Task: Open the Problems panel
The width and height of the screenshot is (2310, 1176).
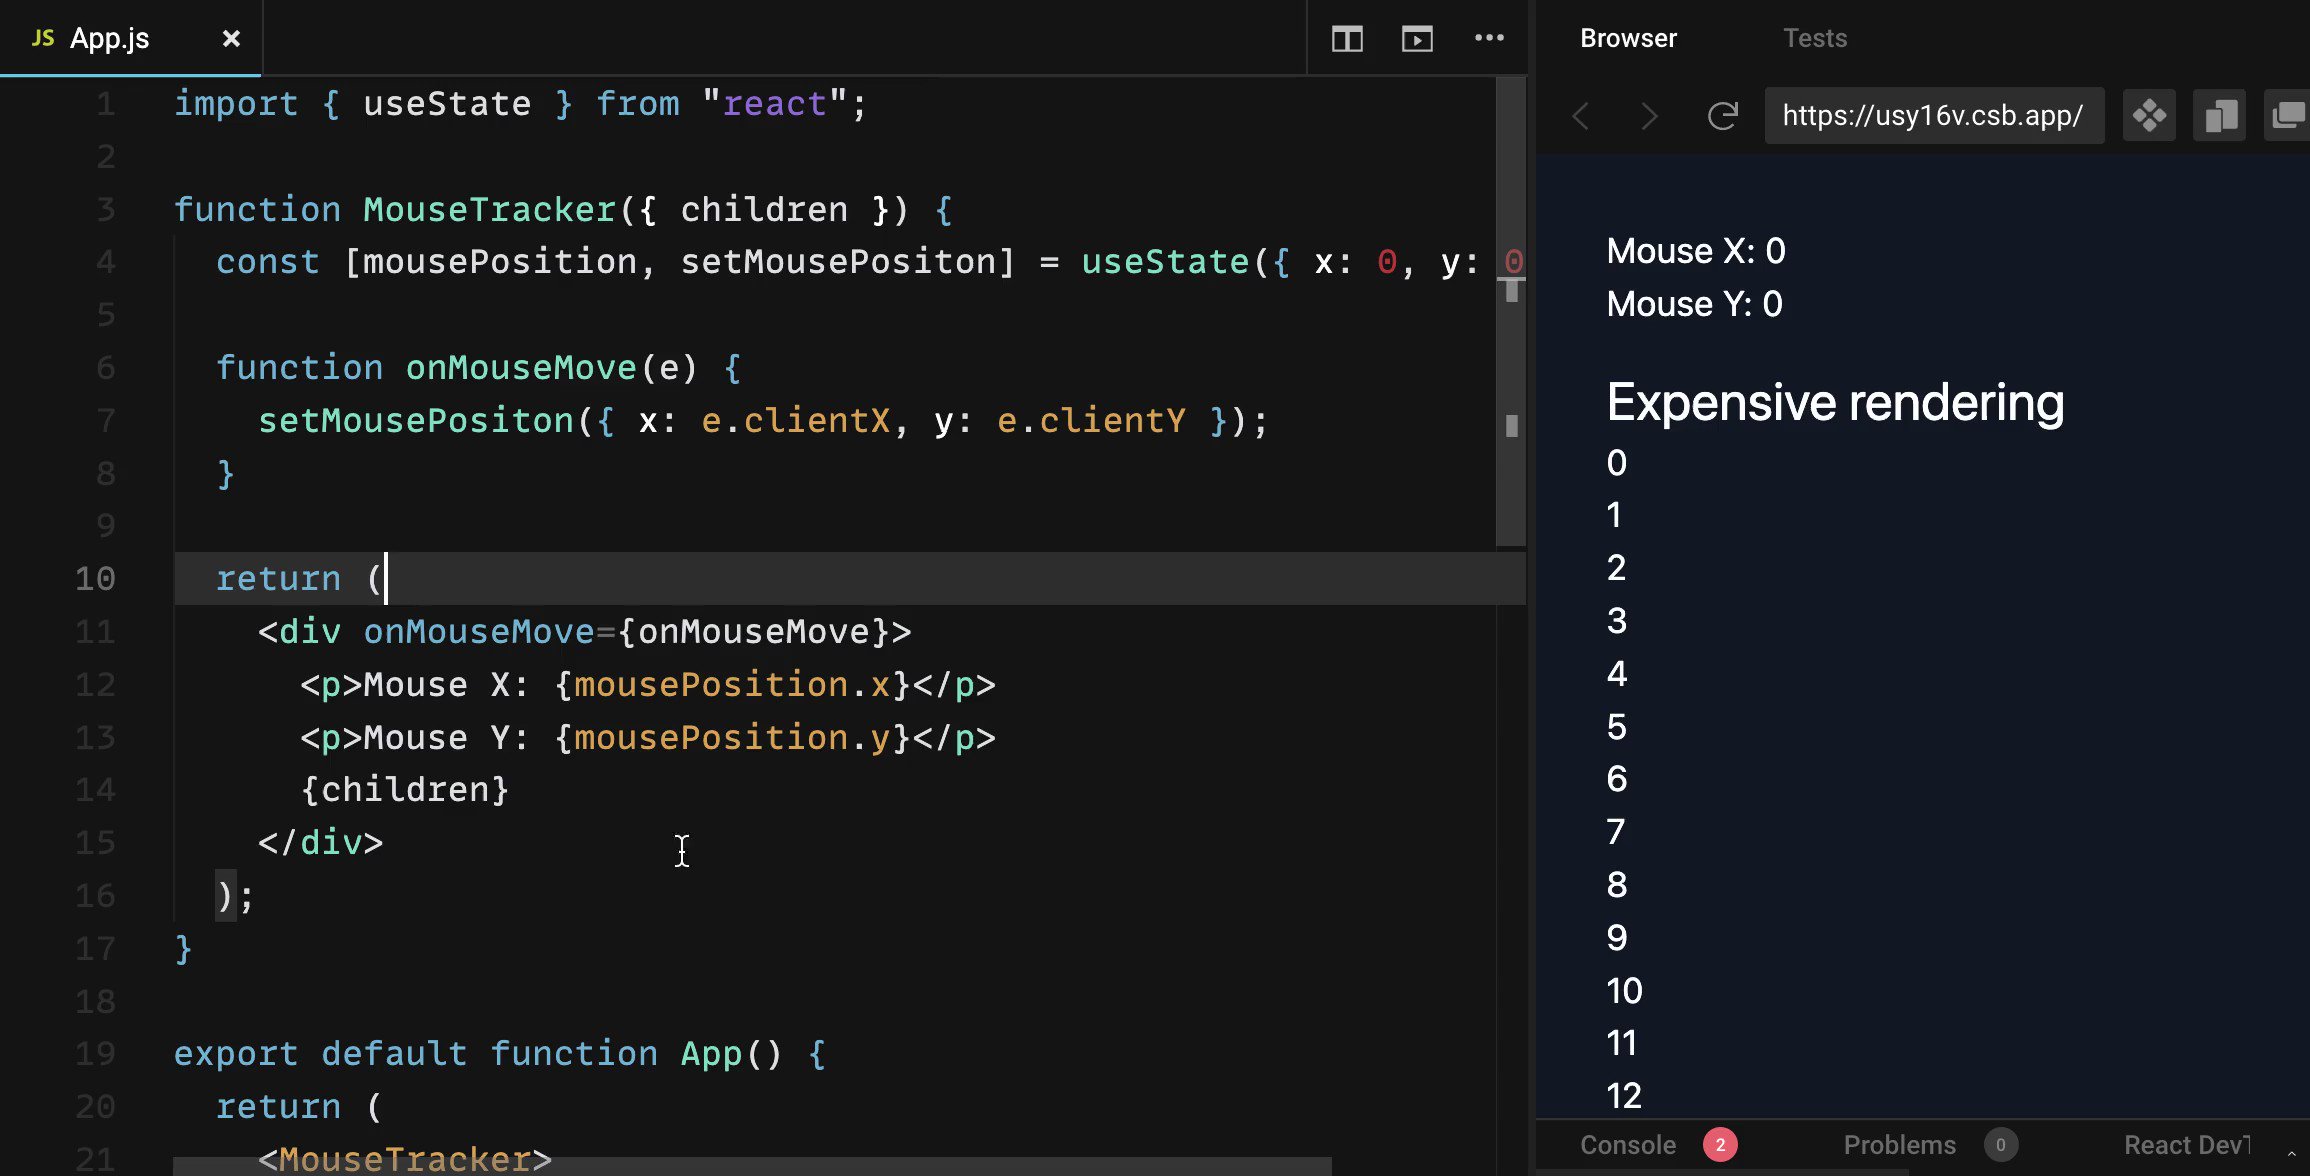Action: (1899, 1144)
